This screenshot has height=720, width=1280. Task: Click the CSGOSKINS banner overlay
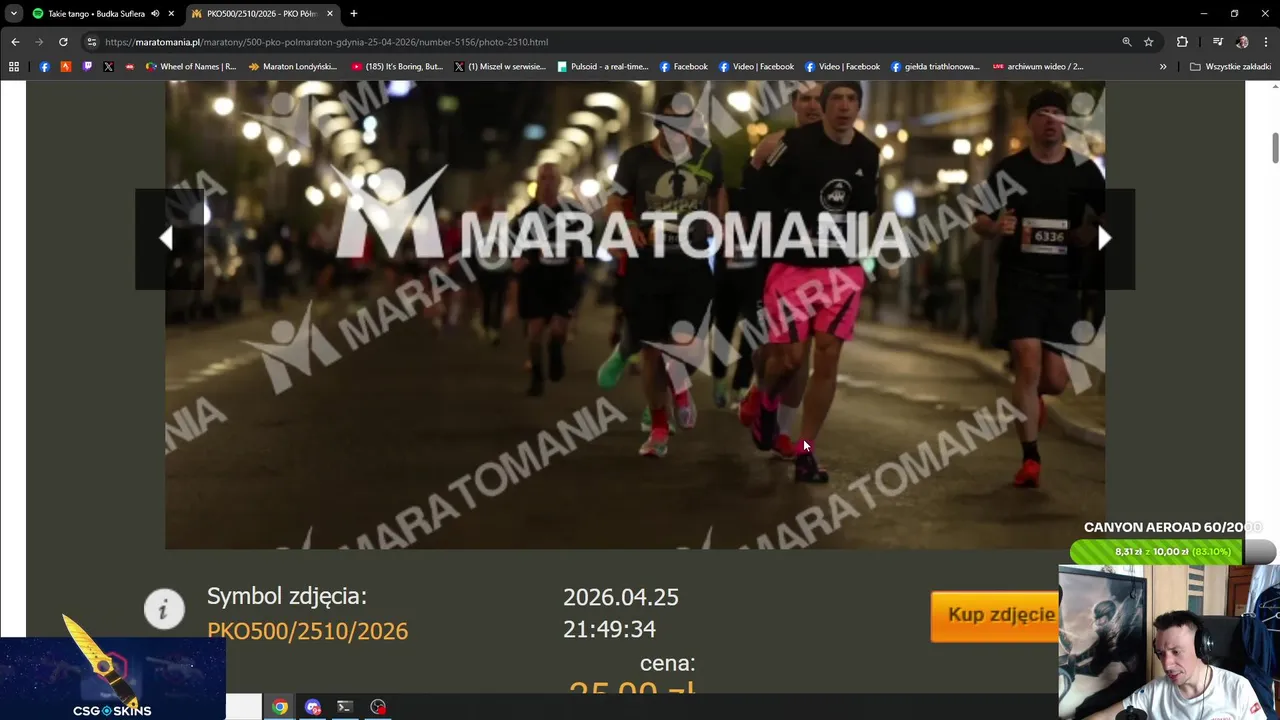click(112, 678)
